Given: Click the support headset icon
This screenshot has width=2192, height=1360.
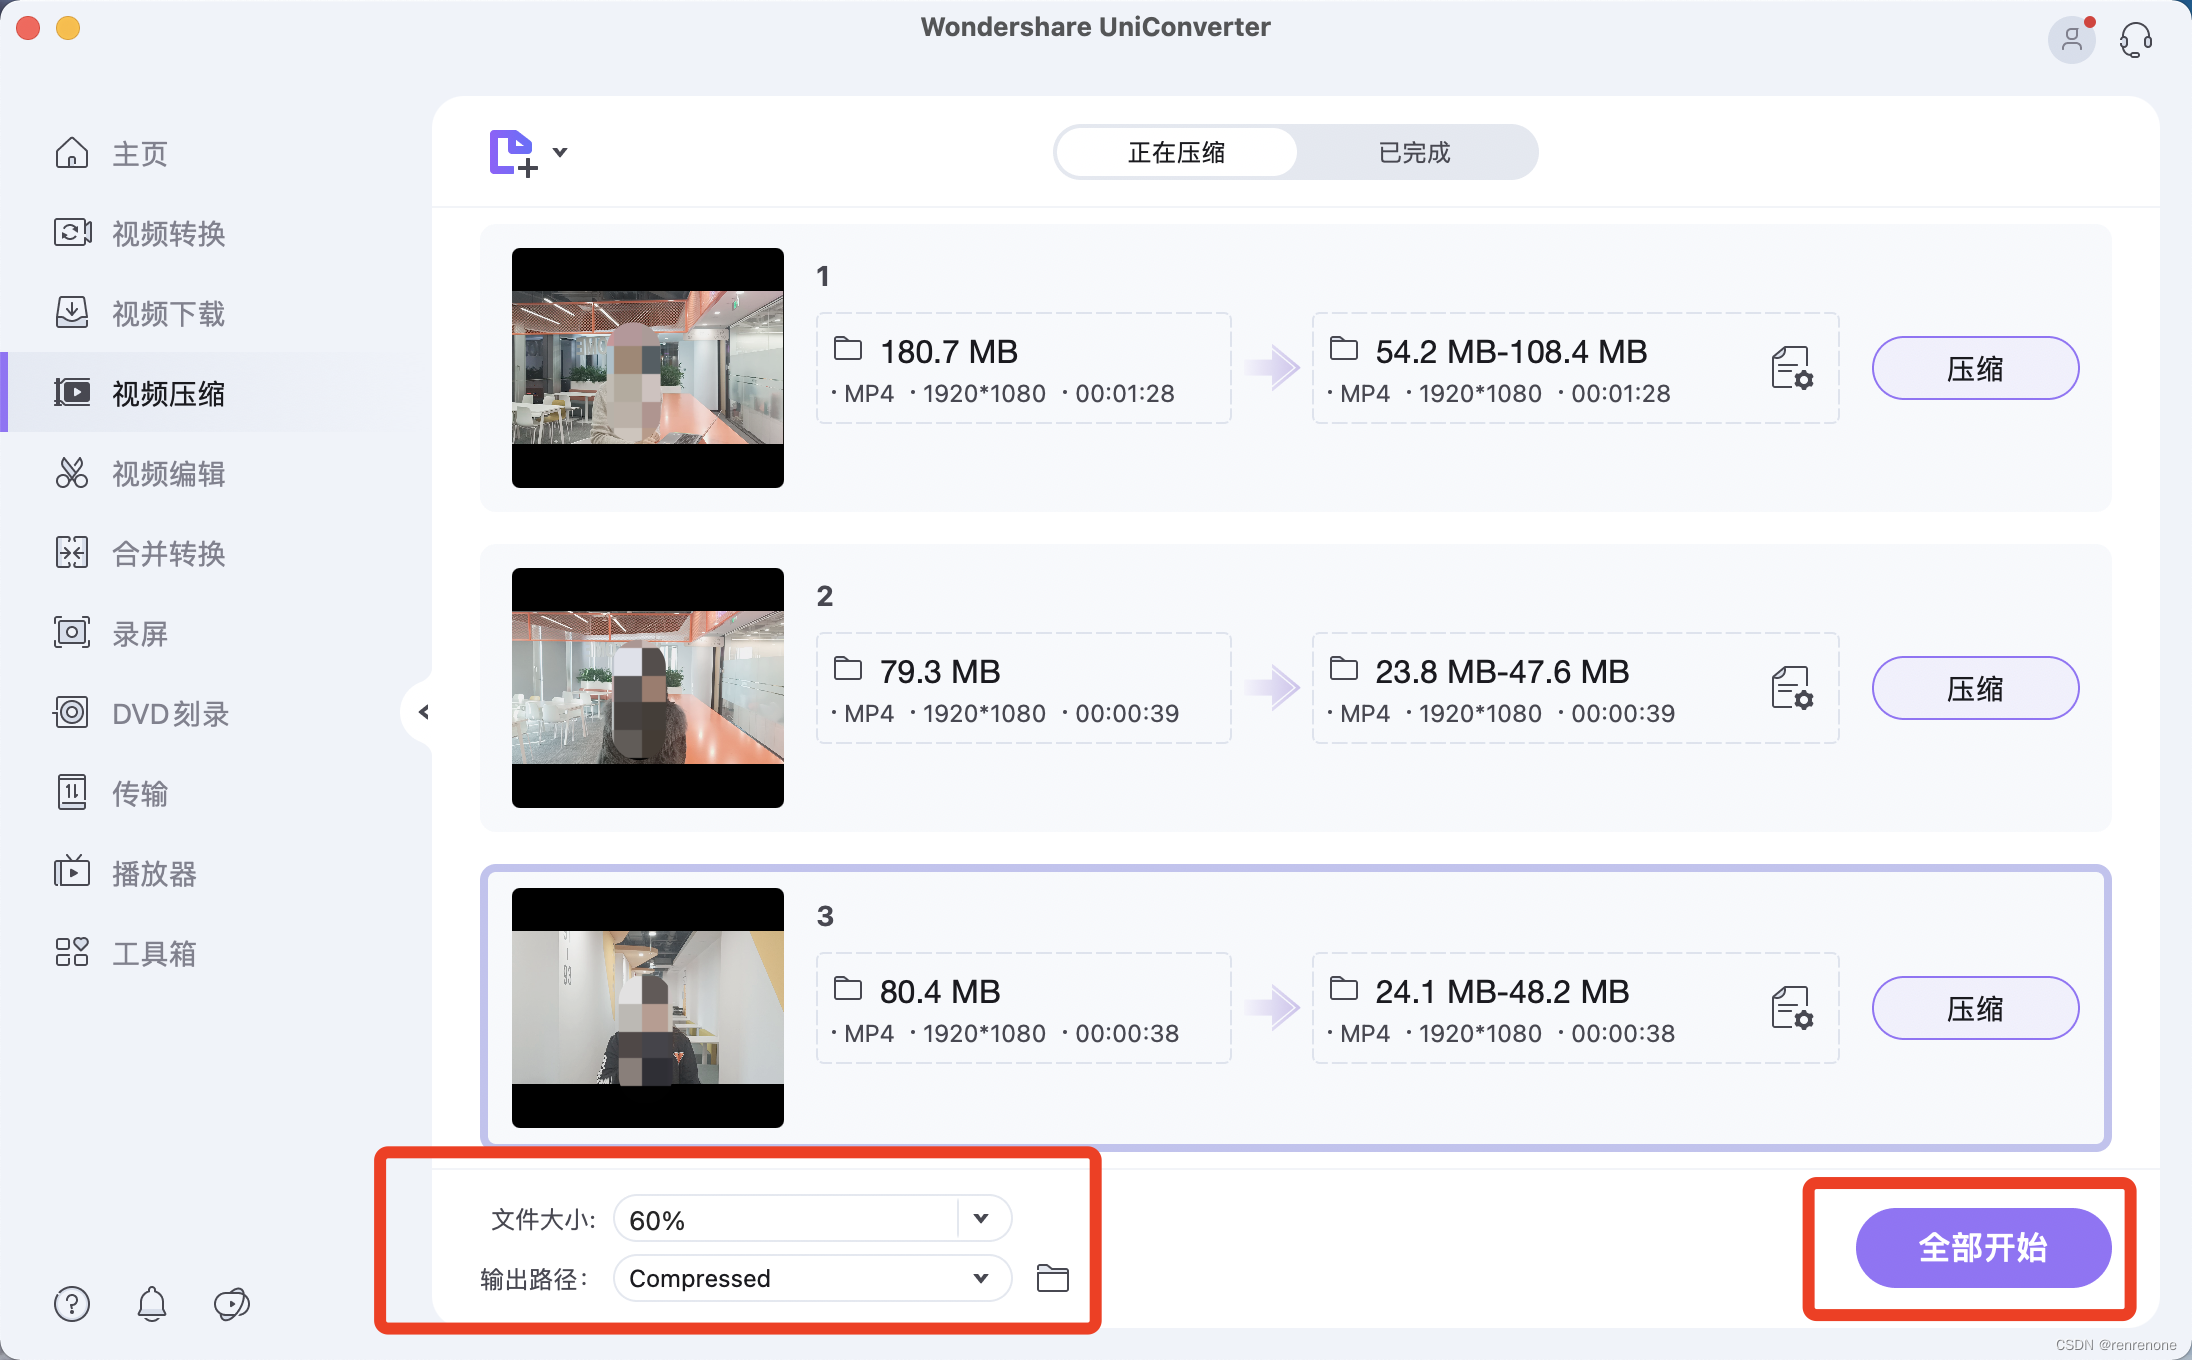Looking at the screenshot, I should pyautogui.click(x=2135, y=40).
